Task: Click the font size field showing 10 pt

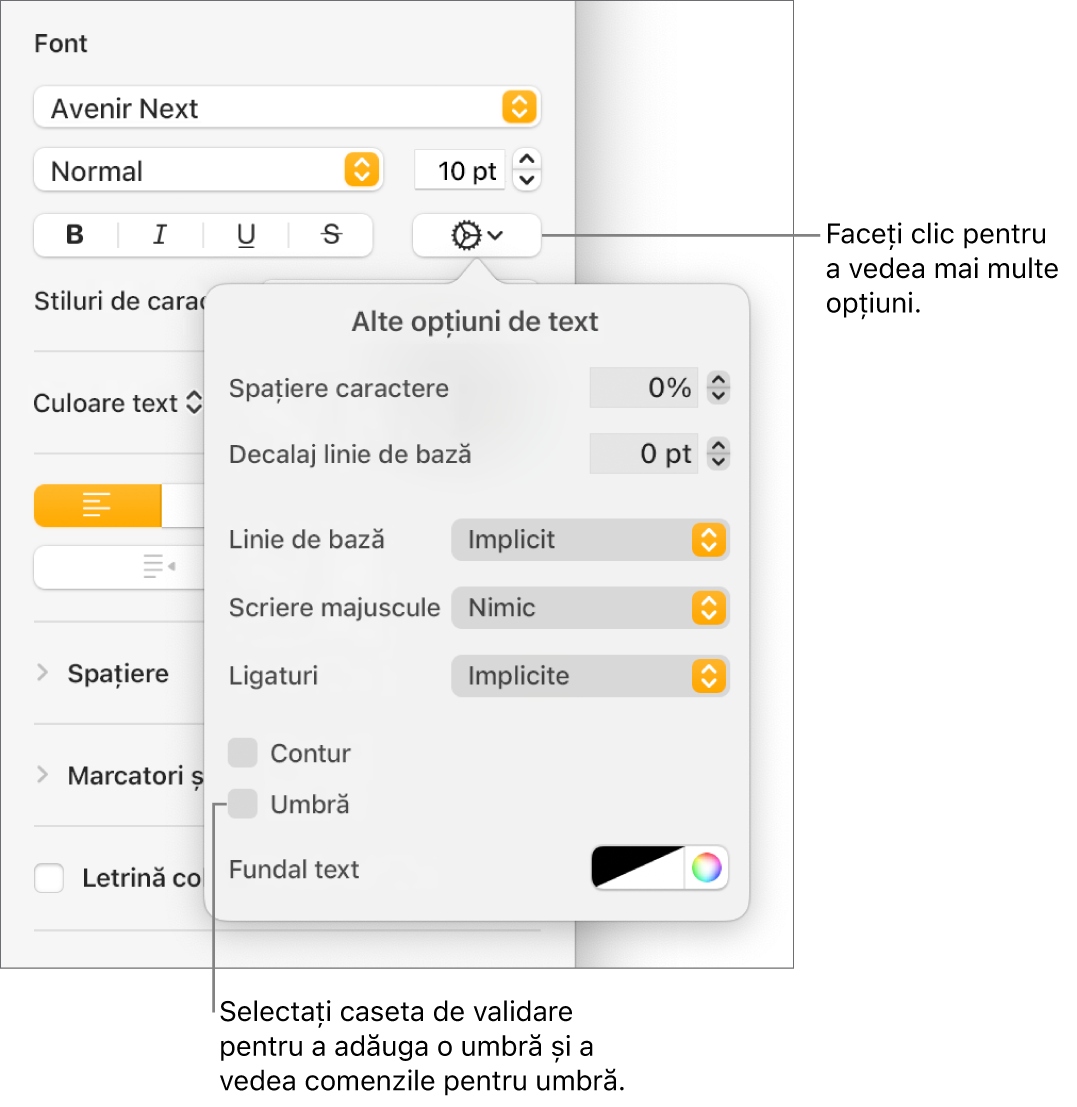Action: pos(461,171)
